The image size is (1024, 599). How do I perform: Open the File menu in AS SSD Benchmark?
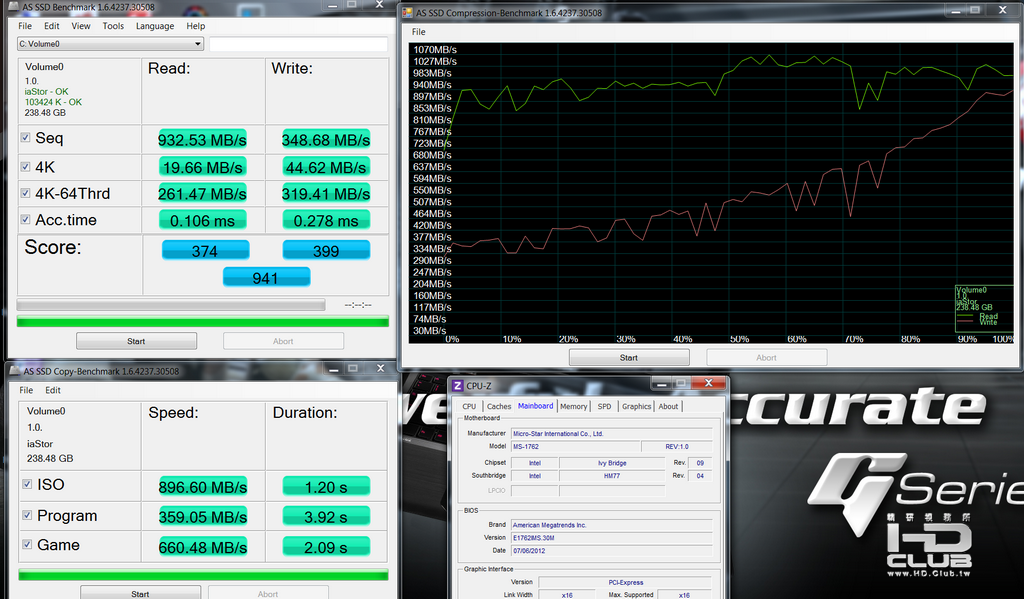pos(25,26)
